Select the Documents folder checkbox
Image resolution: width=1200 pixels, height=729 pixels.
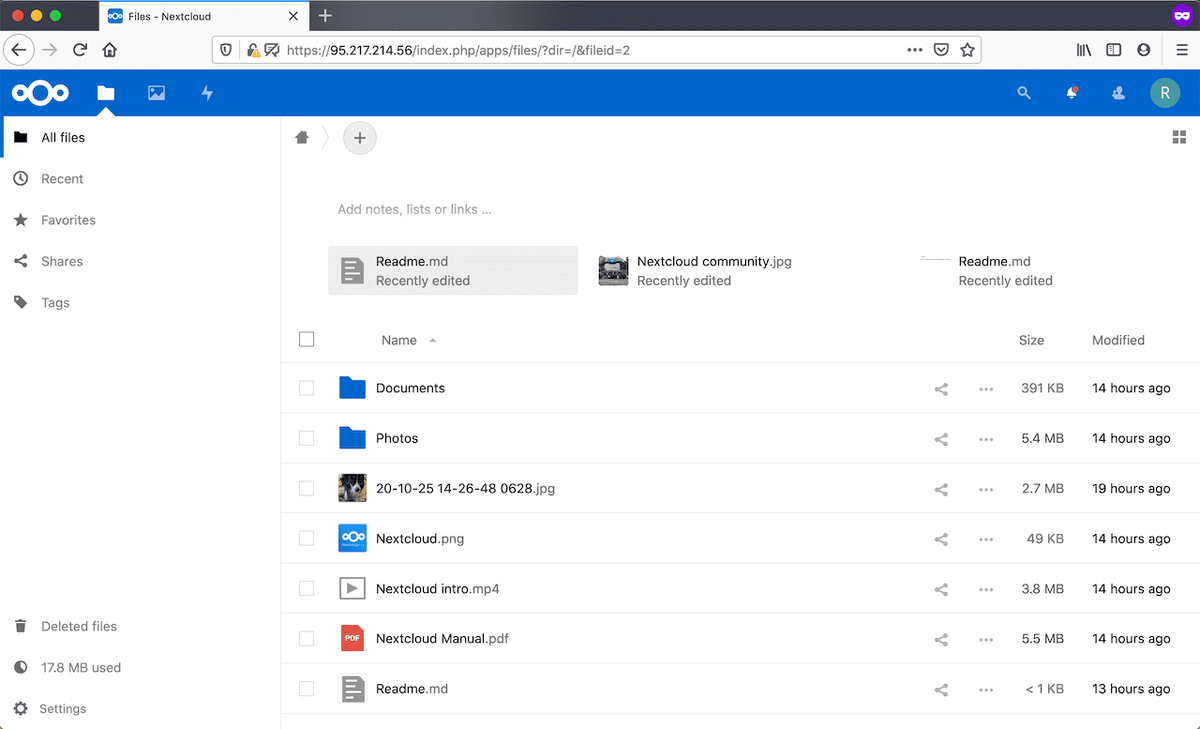[x=307, y=388]
